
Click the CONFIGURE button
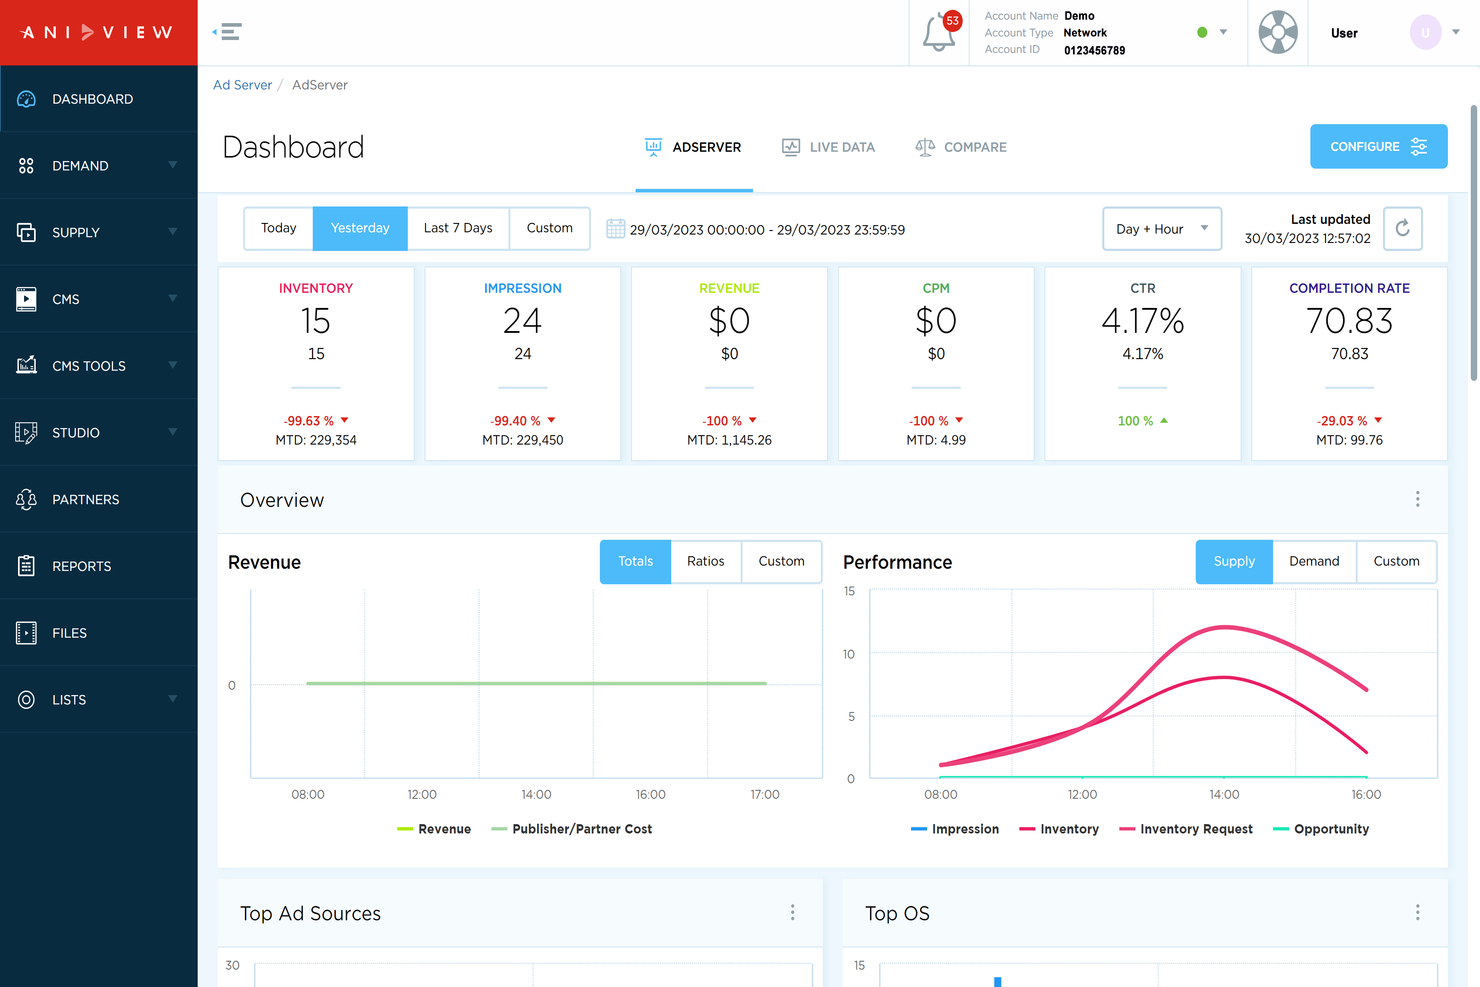pyautogui.click(x=1378, y=146)
